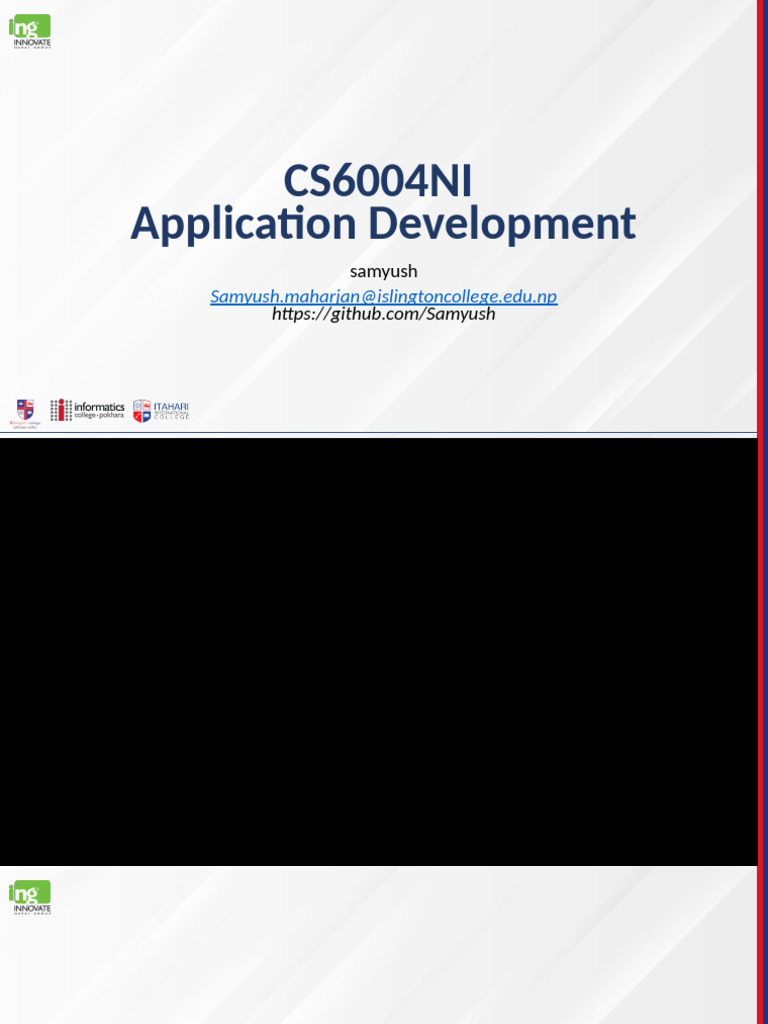Click the 'INNOVATE' text under top logo
Viewport: 768px width, 1024px height.
(32, 41)
